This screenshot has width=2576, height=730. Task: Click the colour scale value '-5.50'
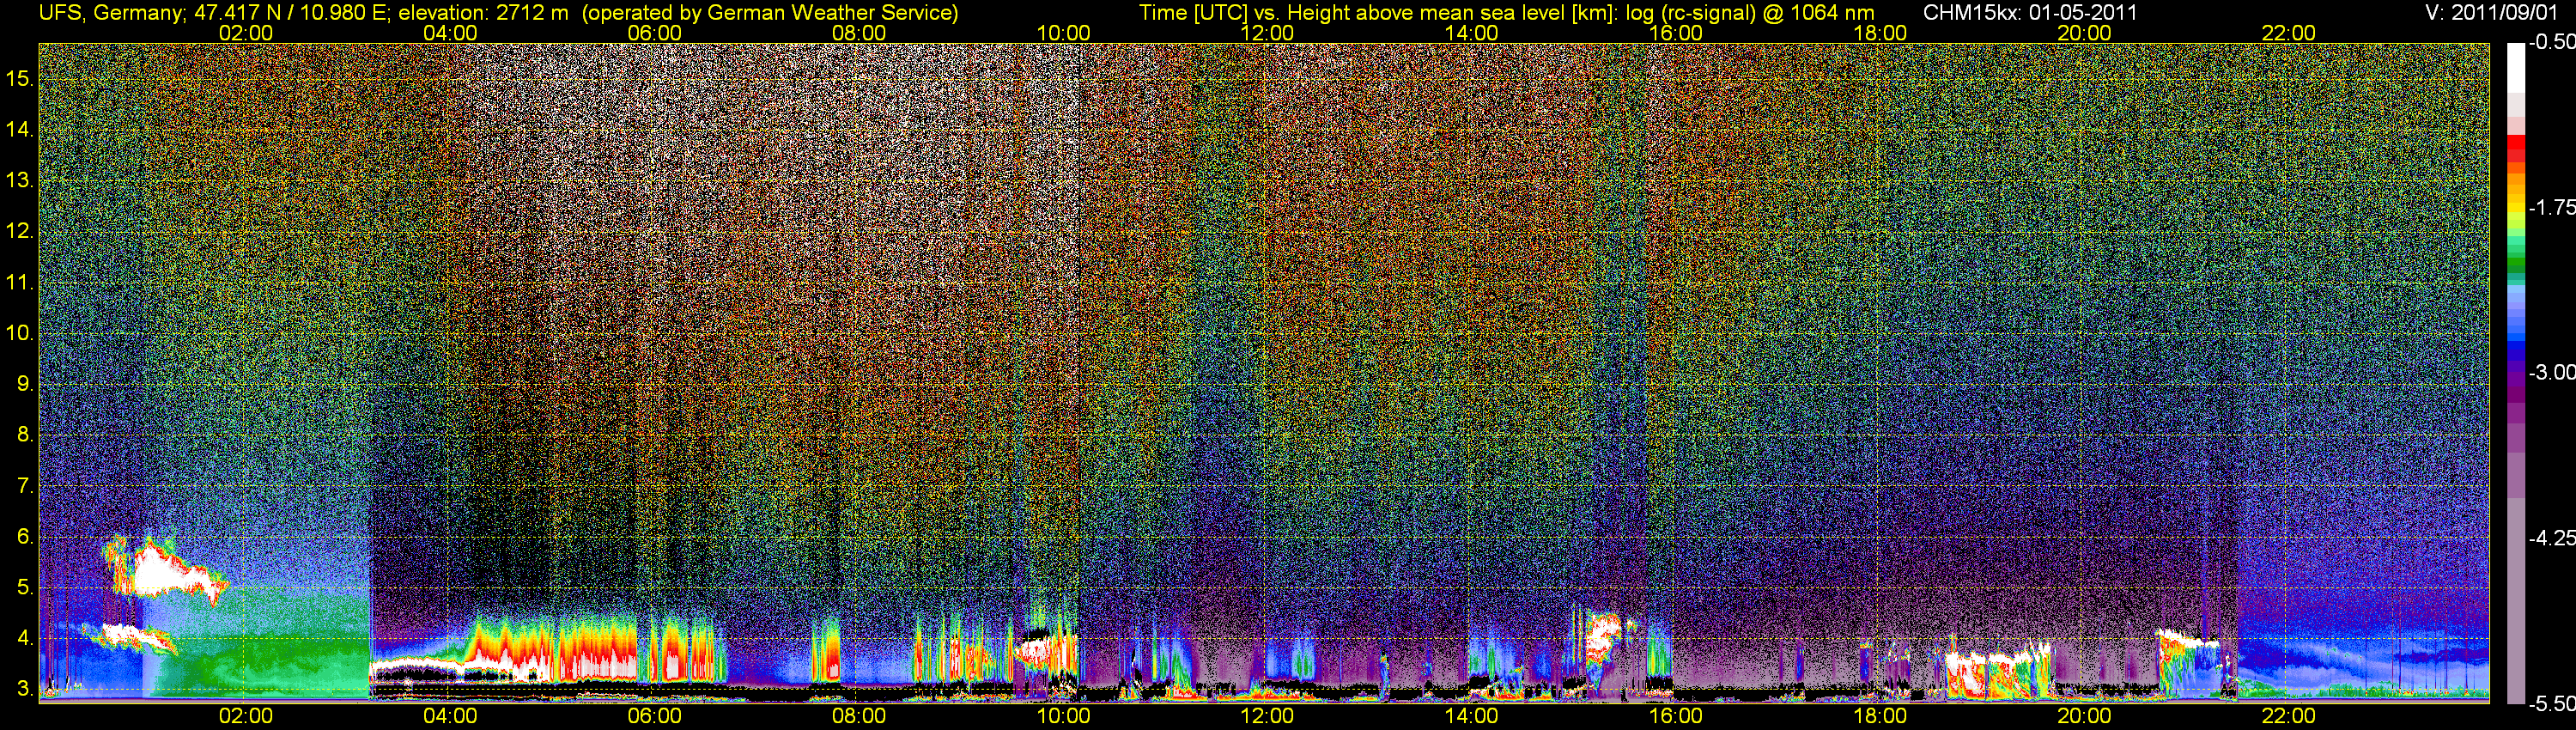[2551, 704]
